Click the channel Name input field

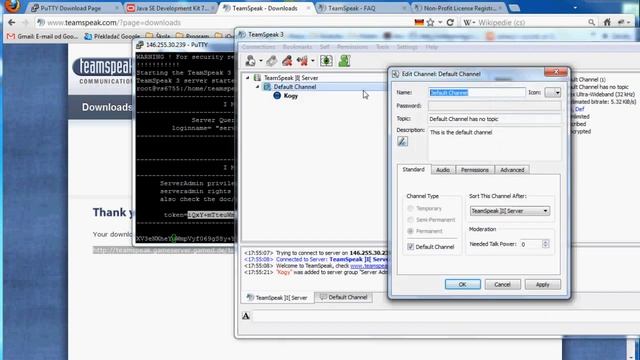click(477, 93)
